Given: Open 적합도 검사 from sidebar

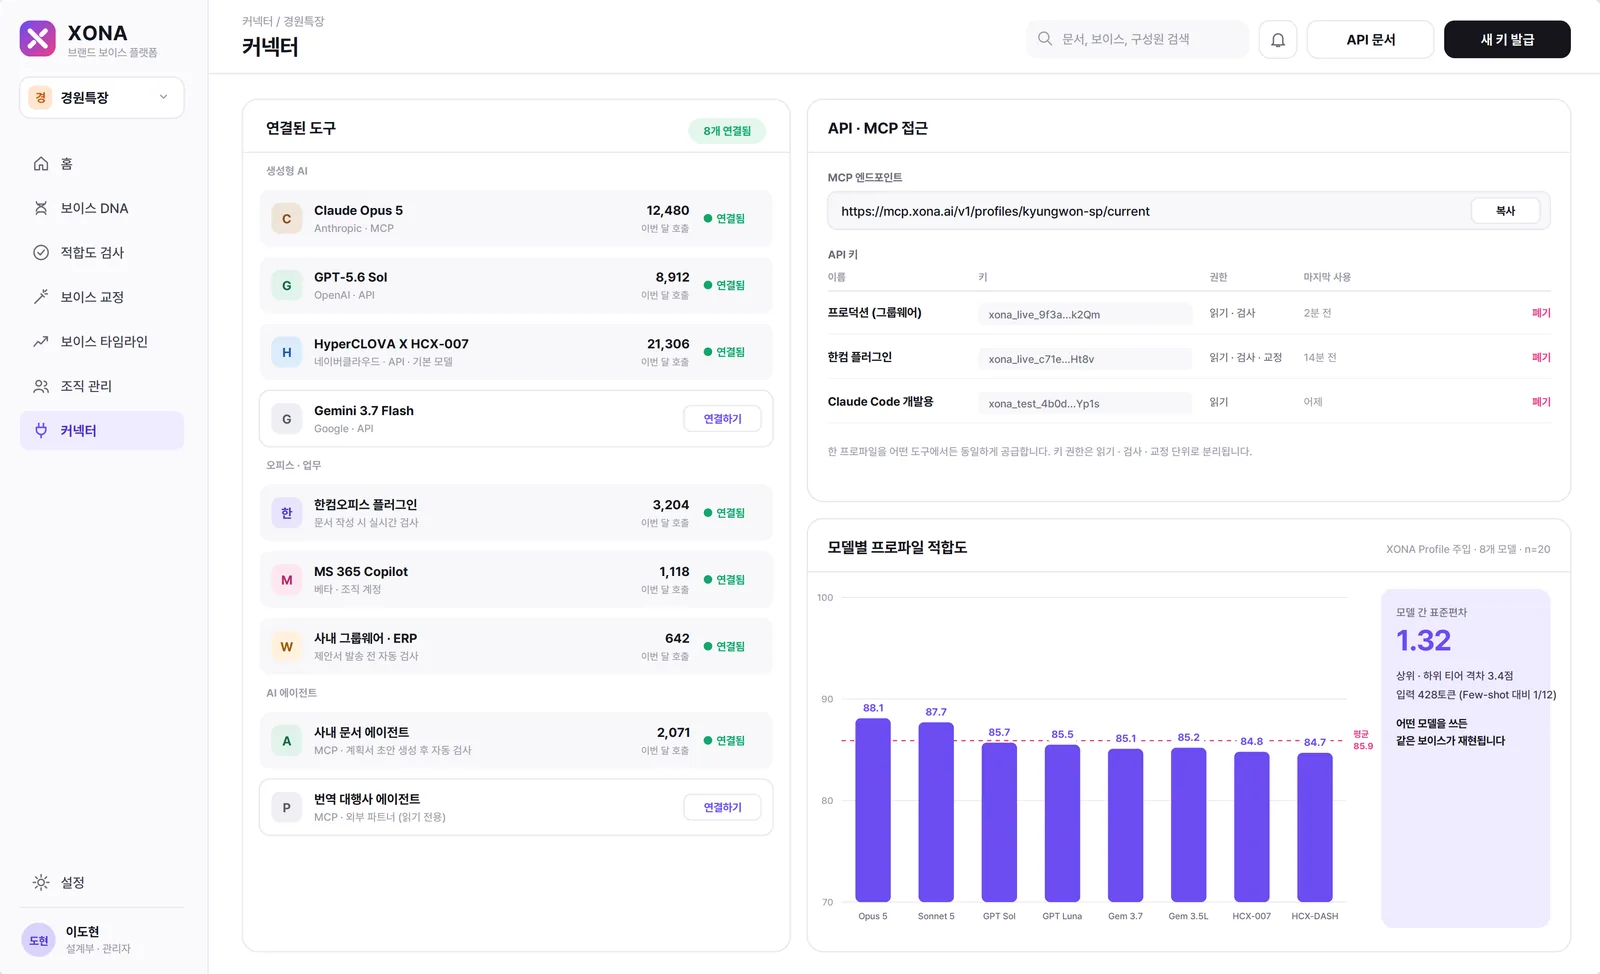Looking at the screenshot, I should [102, 253].
